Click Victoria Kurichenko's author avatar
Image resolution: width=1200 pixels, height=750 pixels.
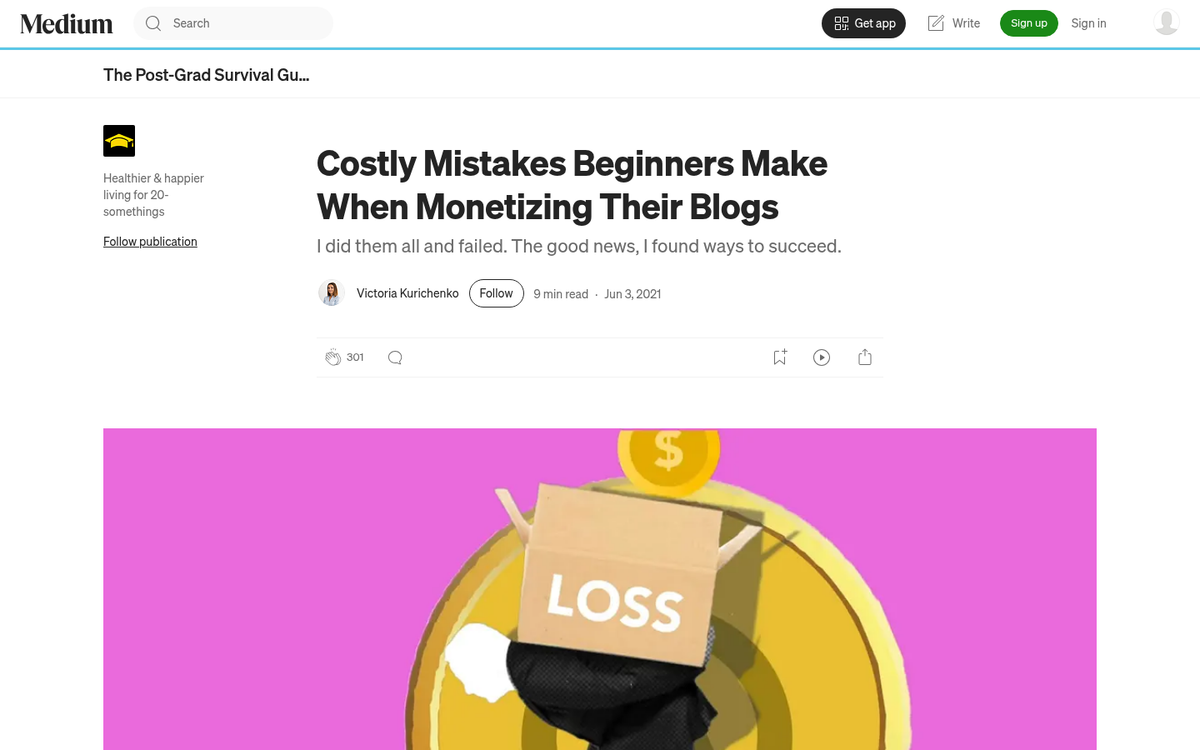331,293
